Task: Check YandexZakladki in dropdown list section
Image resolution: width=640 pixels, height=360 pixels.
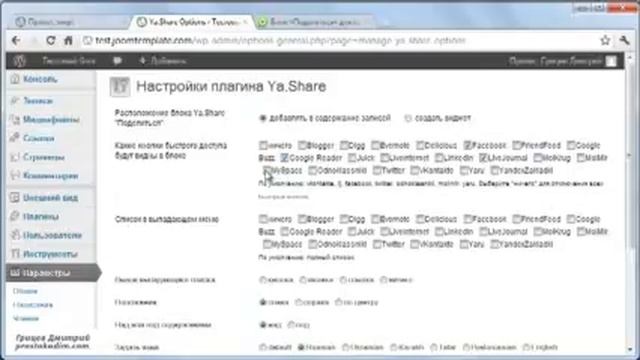Action: click(494, 244)
